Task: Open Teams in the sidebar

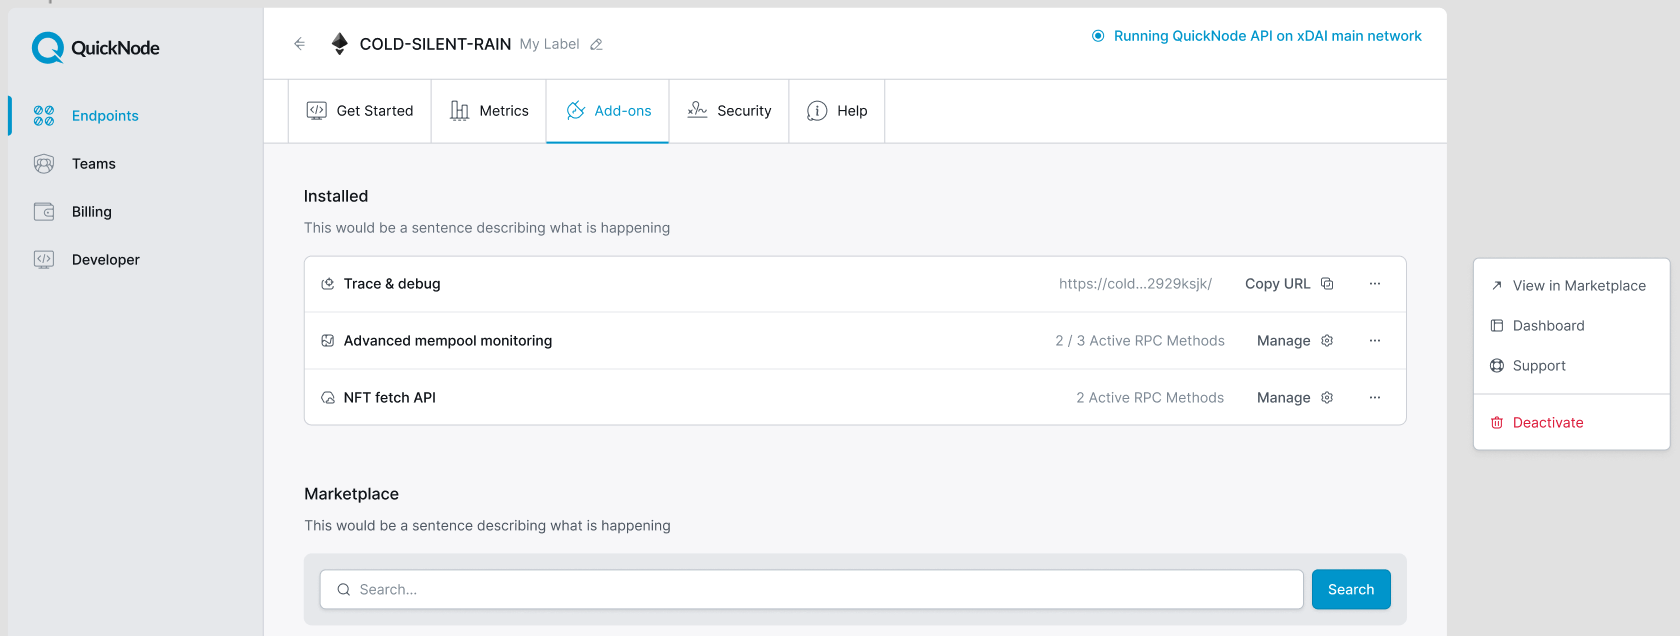Action: [94, 164]
